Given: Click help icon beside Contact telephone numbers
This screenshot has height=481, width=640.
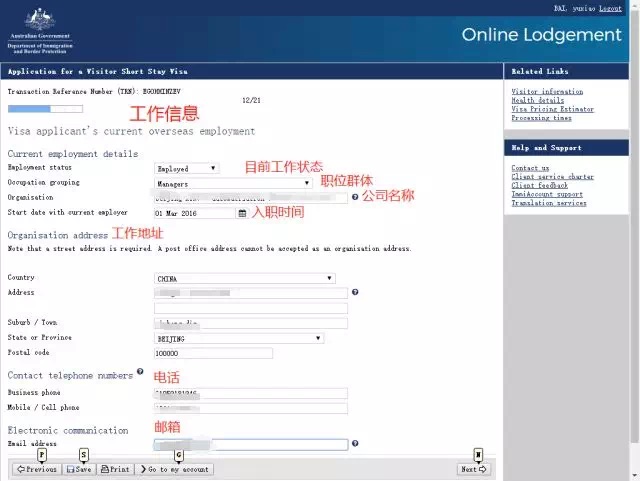Looking at the screenshot, I should [140, 371].
